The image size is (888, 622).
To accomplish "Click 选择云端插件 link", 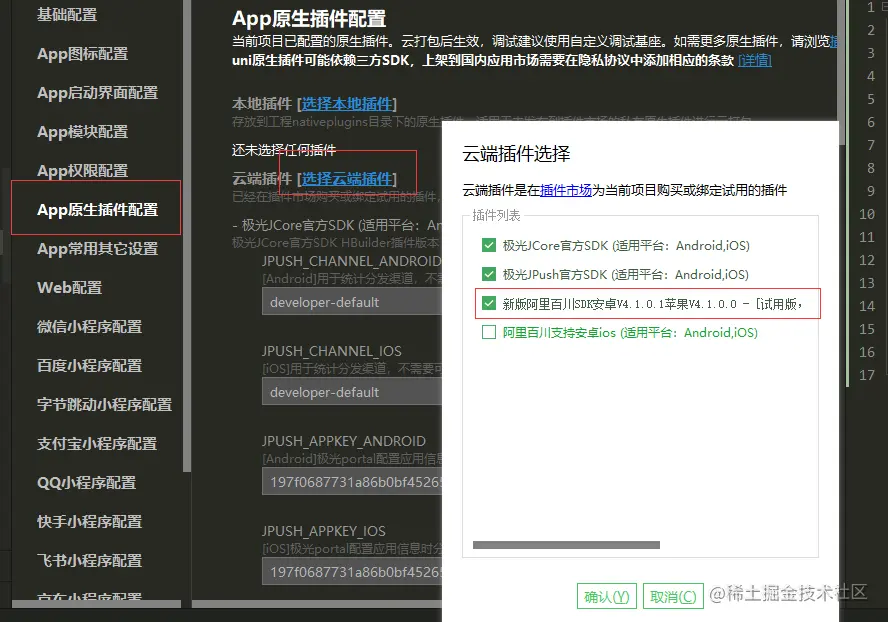I will point(347,179).
